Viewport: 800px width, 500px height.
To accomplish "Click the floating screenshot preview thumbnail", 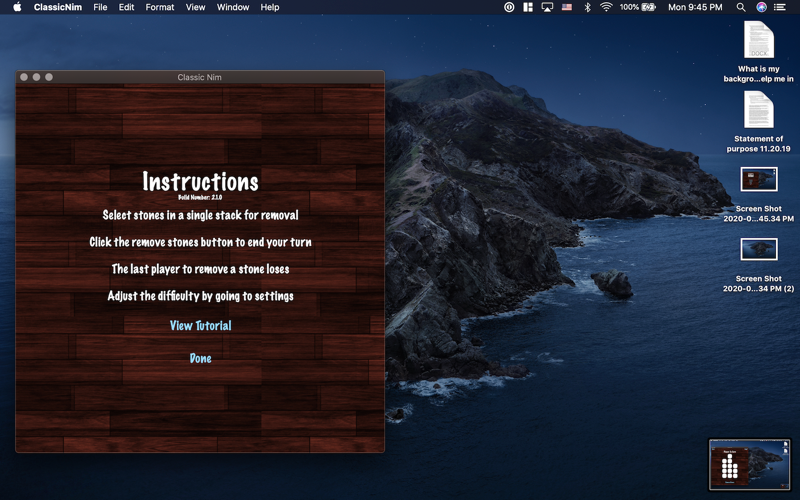I will pyautogui.click(x=749, y=464).
